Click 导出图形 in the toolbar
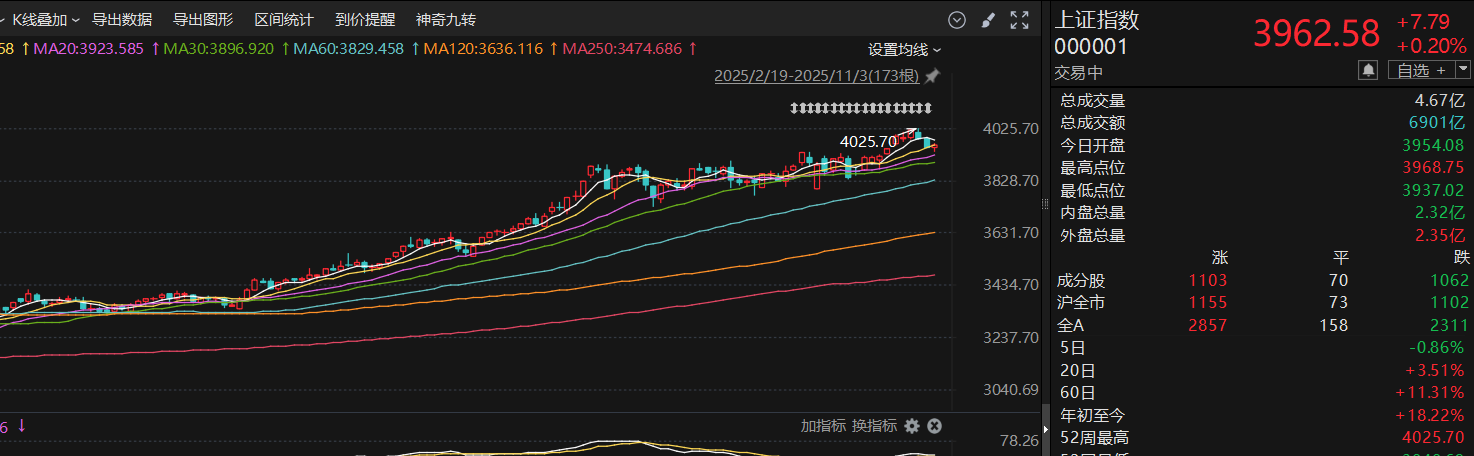1474x456 pixels. click(203, 20)
